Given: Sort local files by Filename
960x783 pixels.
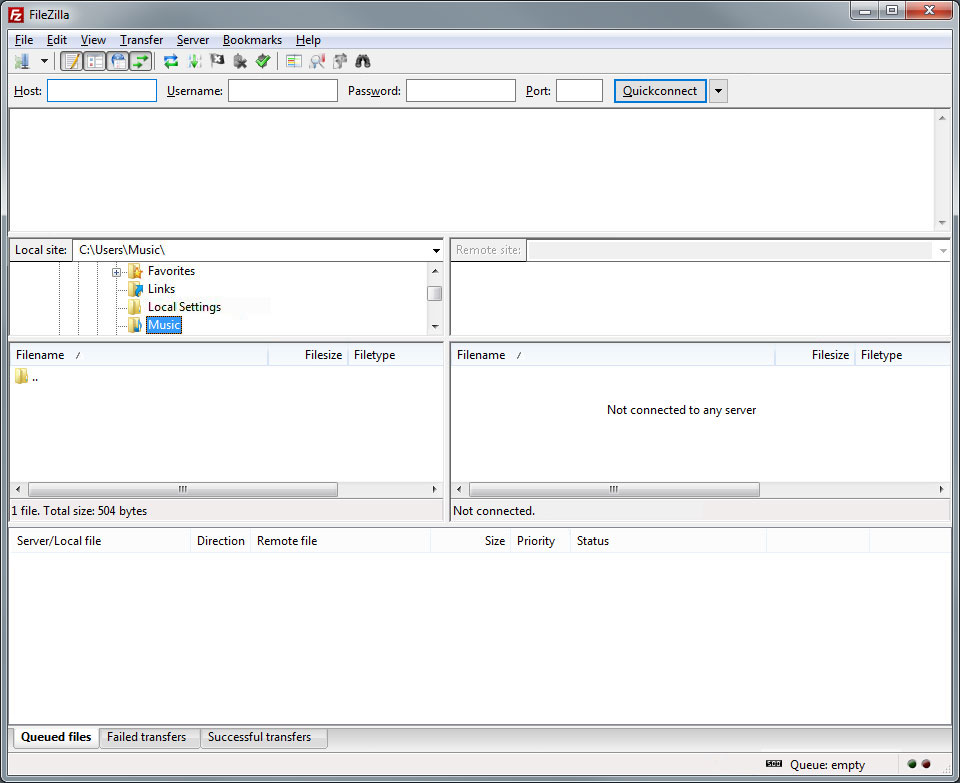Looking at the screenshot, I should (x=139, y=355).
